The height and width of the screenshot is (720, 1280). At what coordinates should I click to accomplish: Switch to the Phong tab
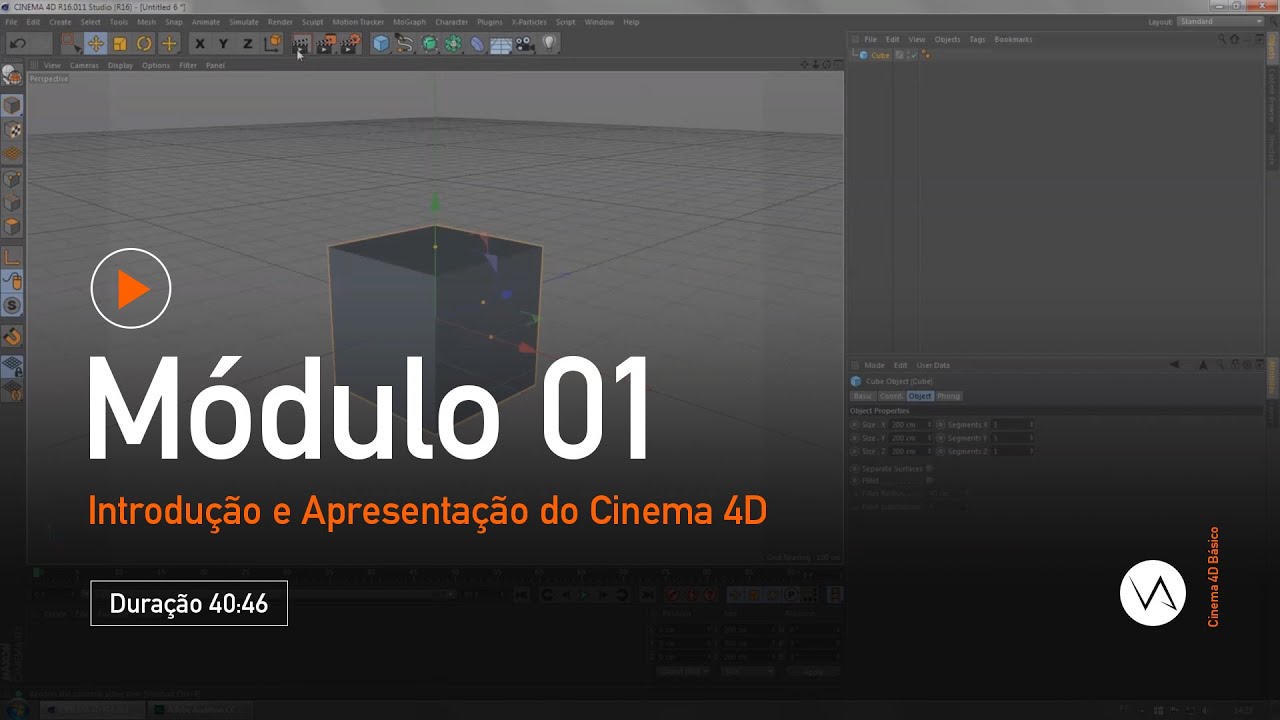pos(949,396)
